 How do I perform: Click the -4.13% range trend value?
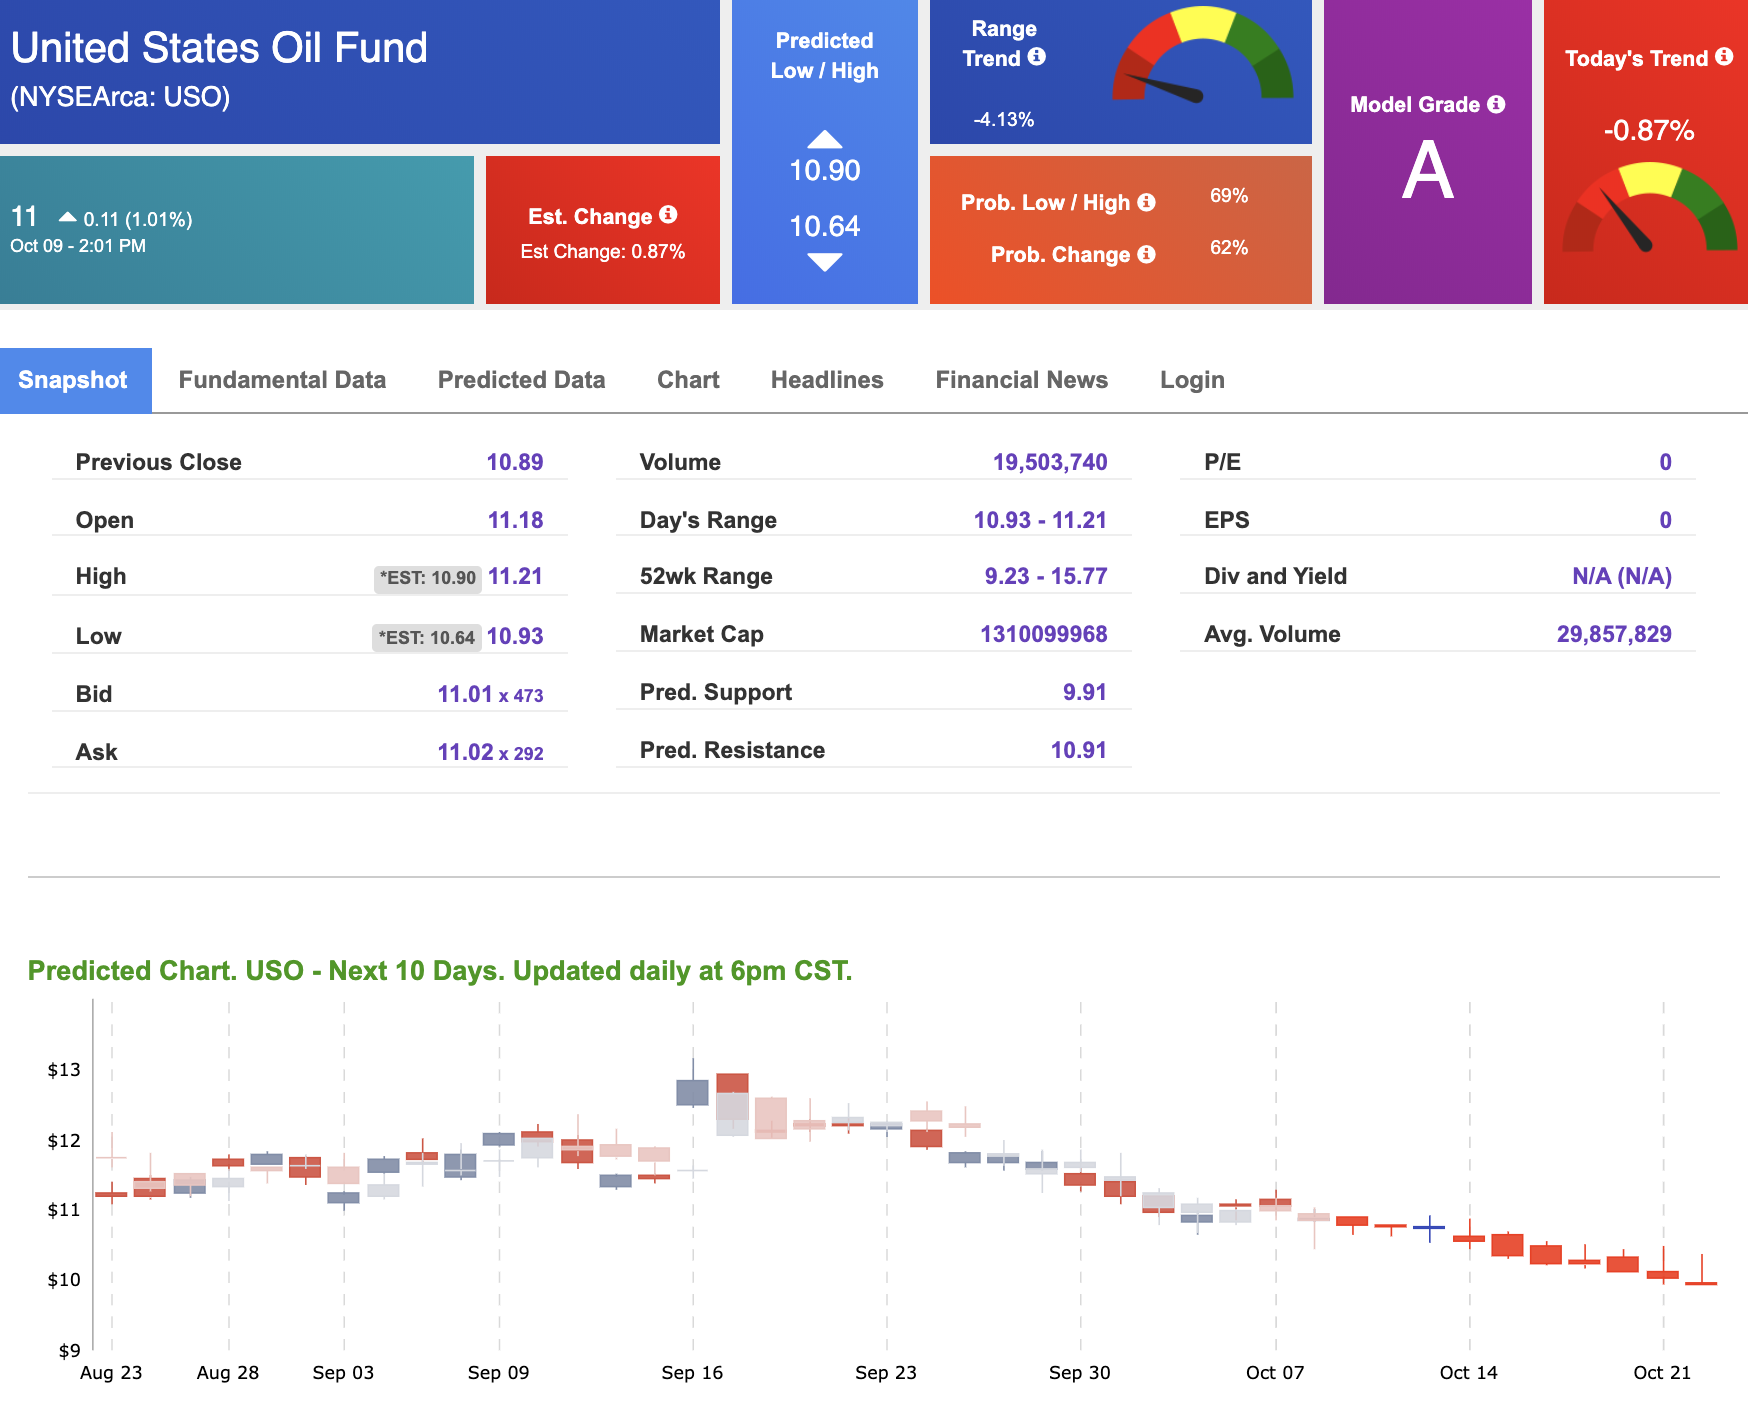coord(1004,120)
